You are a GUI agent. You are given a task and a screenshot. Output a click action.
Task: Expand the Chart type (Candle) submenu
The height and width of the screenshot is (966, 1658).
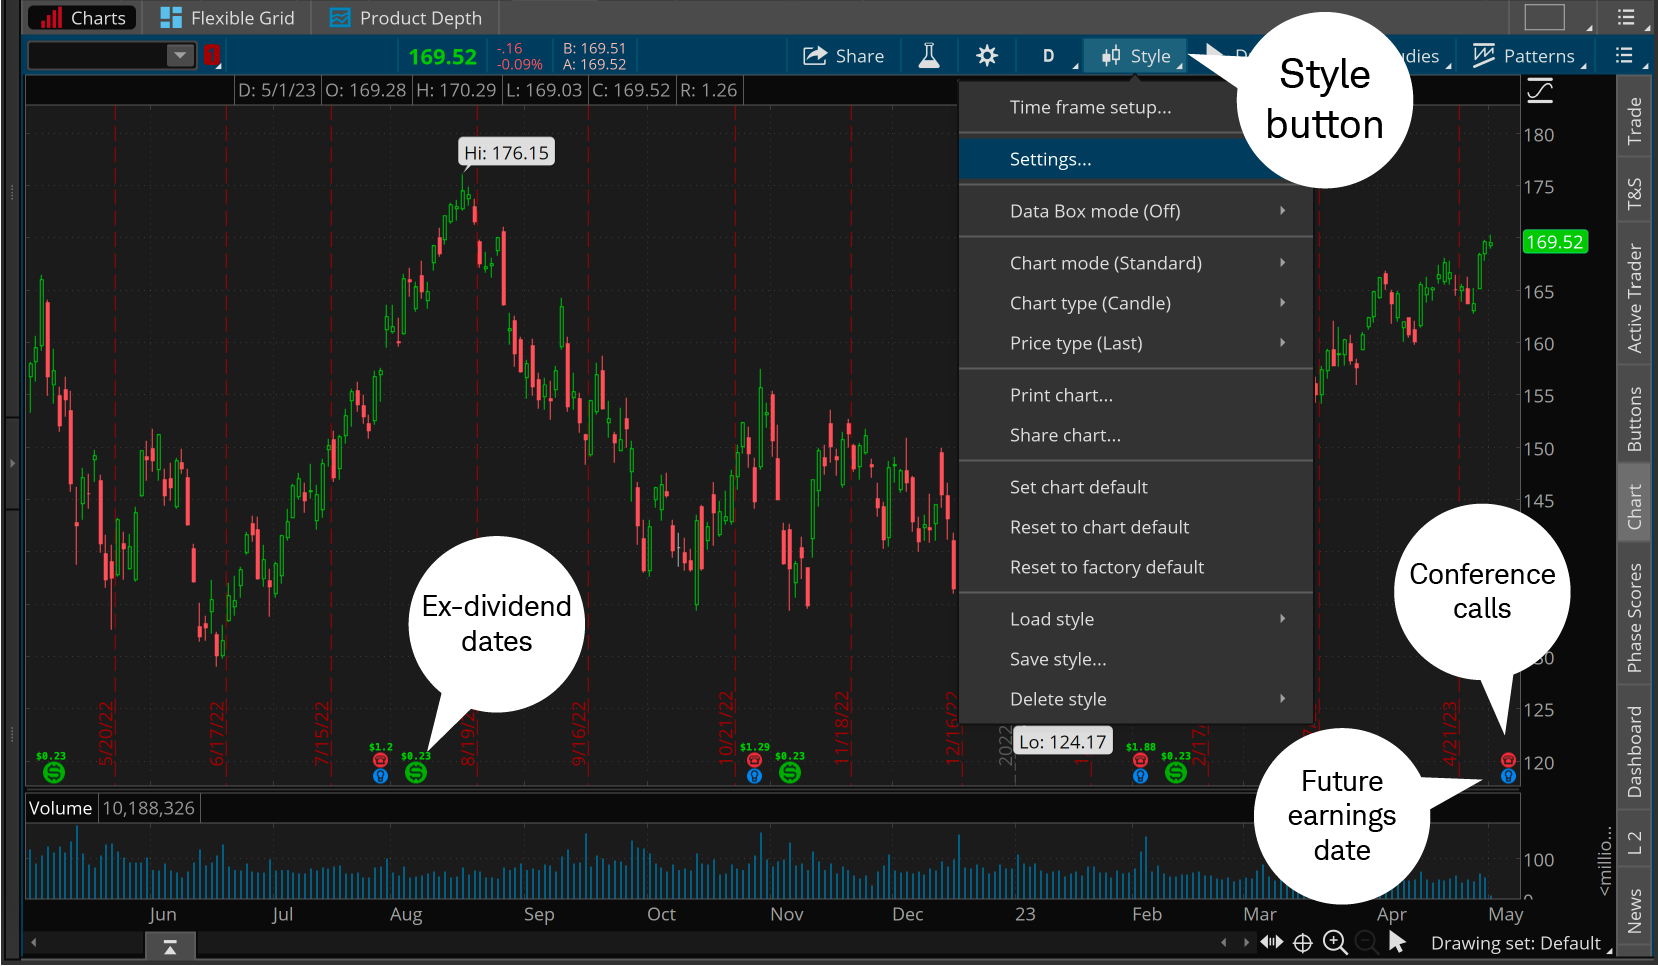(x=1136, y=303)
